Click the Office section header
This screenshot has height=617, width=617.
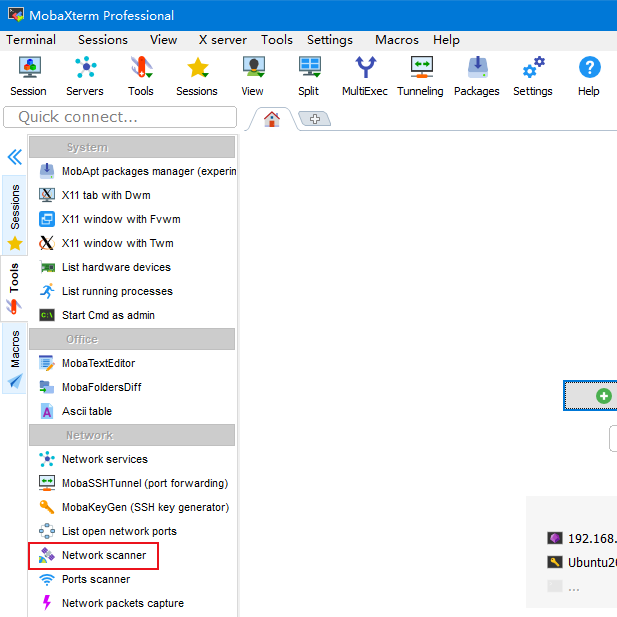[132, 339]
